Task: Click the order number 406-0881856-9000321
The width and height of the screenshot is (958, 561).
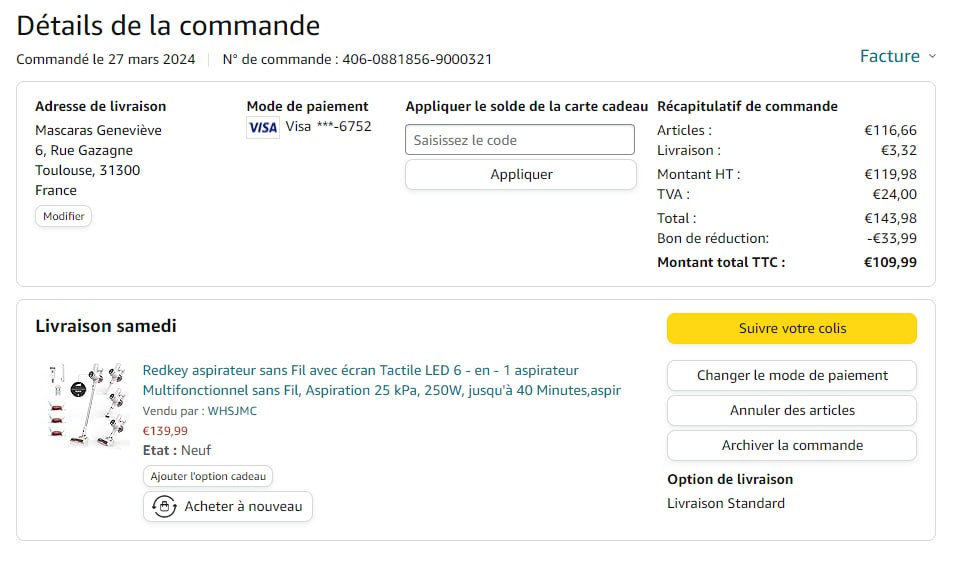Action: point(417,59)
